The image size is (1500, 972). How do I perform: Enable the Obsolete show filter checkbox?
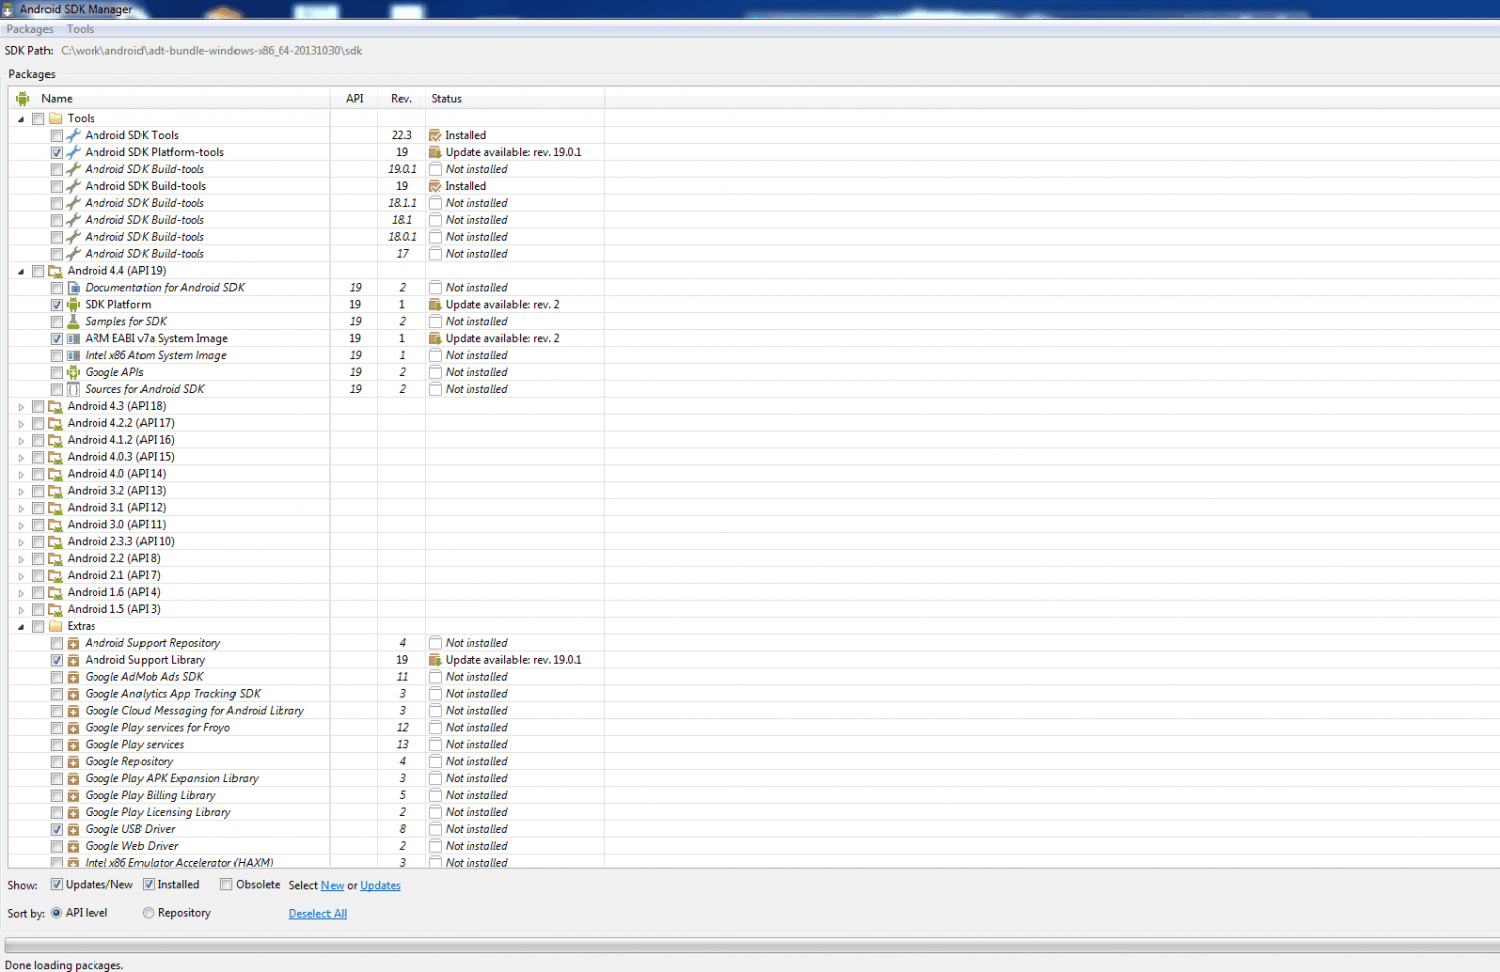[226, 884]
